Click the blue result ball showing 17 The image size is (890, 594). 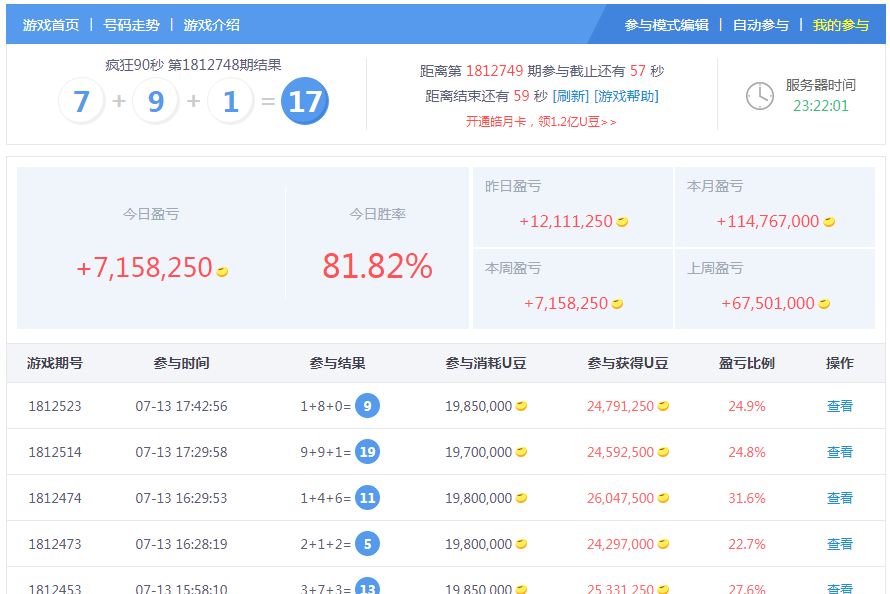click(305, 101)
